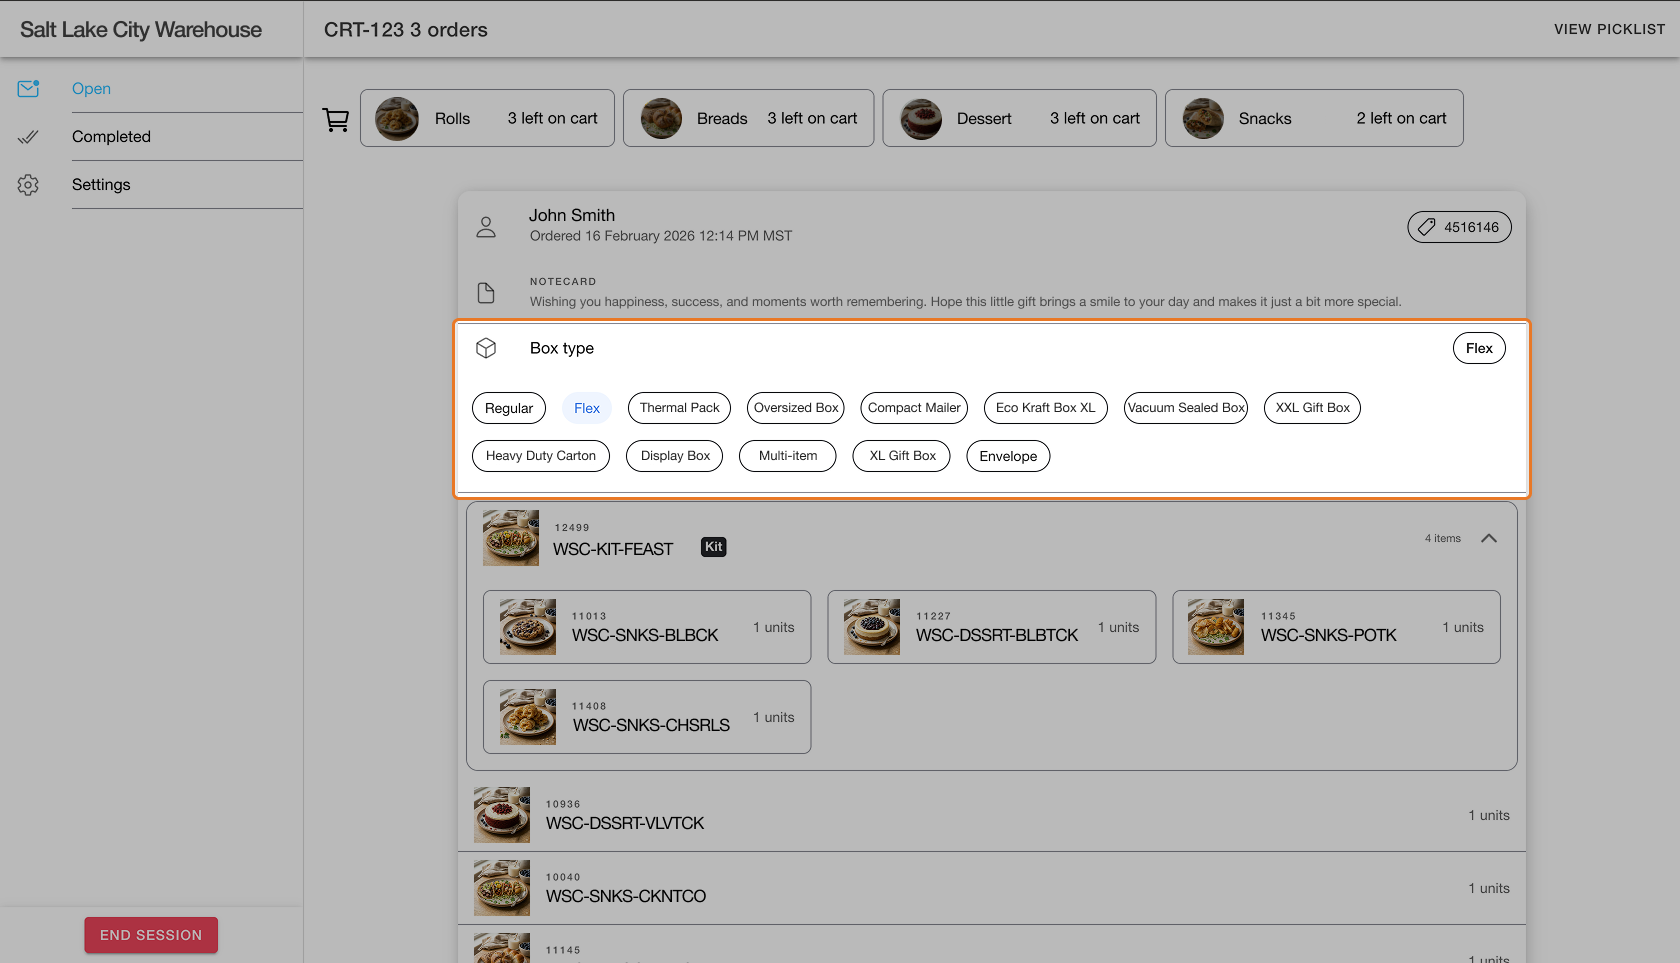
Task: Open the WSC-SNKS-POTK item card
Action: click(1336, 627)
